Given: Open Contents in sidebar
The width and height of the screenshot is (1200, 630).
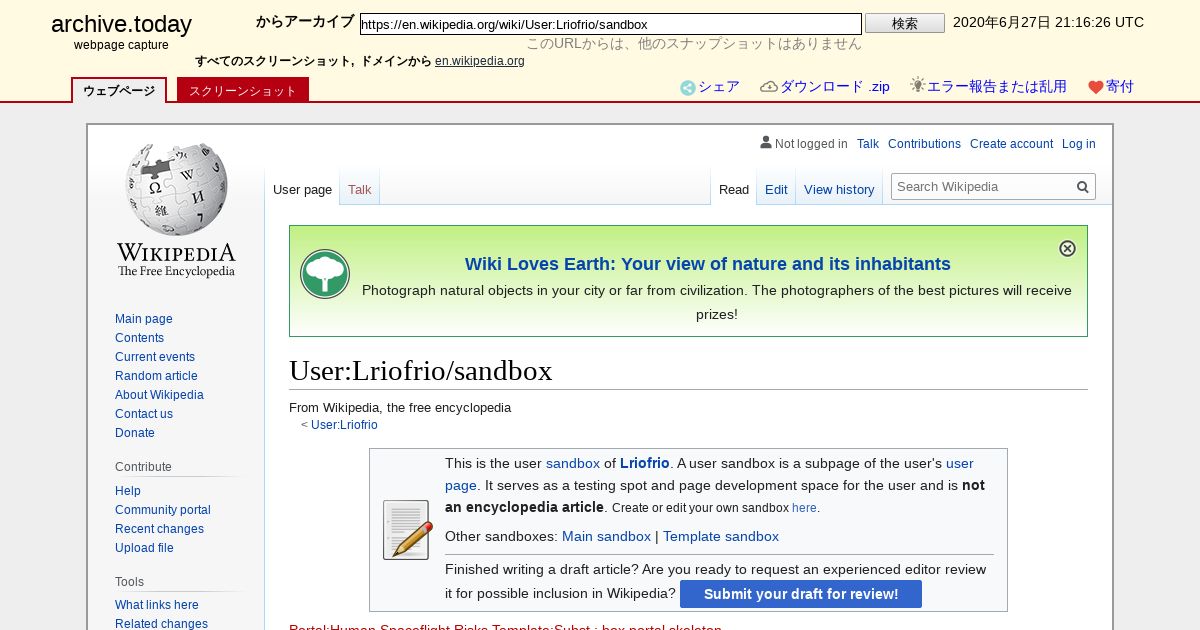Looking at the screenshot, I should coord(139,338).
